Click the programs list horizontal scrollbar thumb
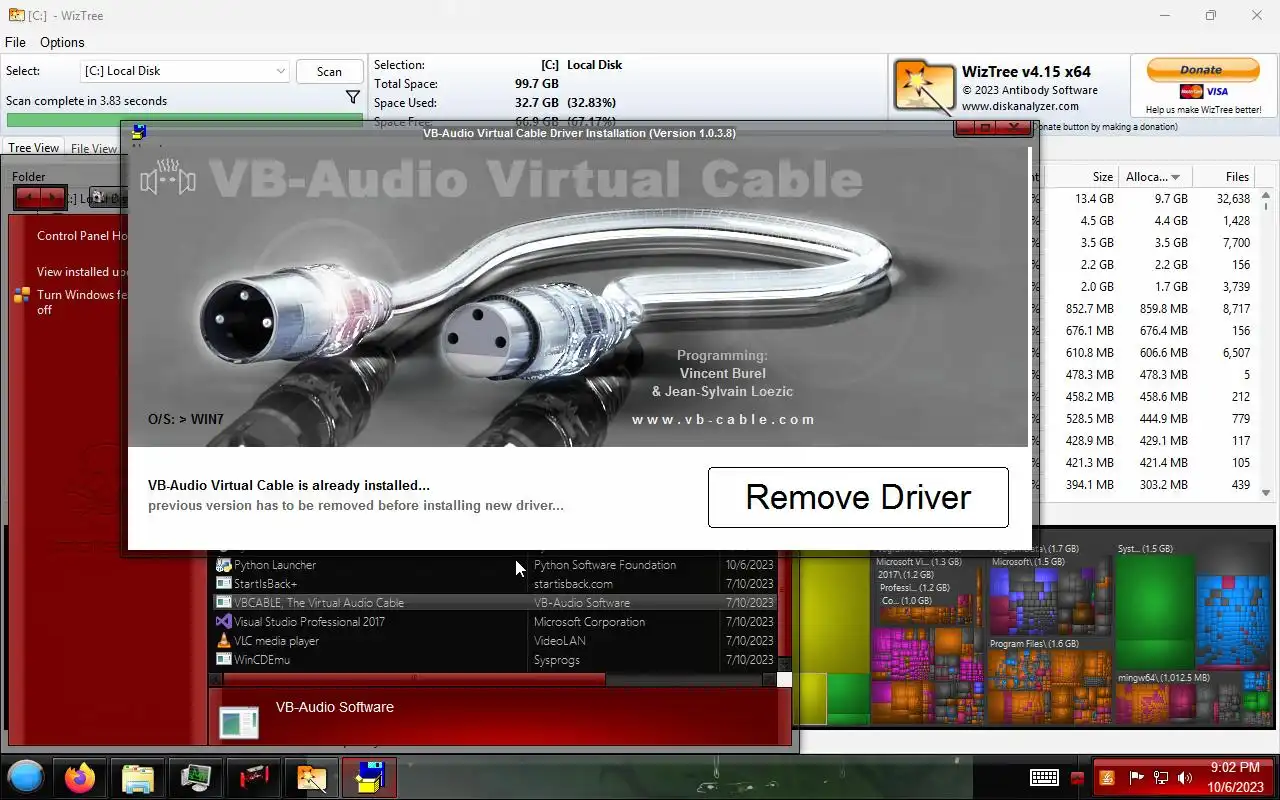This screenshot has height=800, width=1280. tap(414, 679)
